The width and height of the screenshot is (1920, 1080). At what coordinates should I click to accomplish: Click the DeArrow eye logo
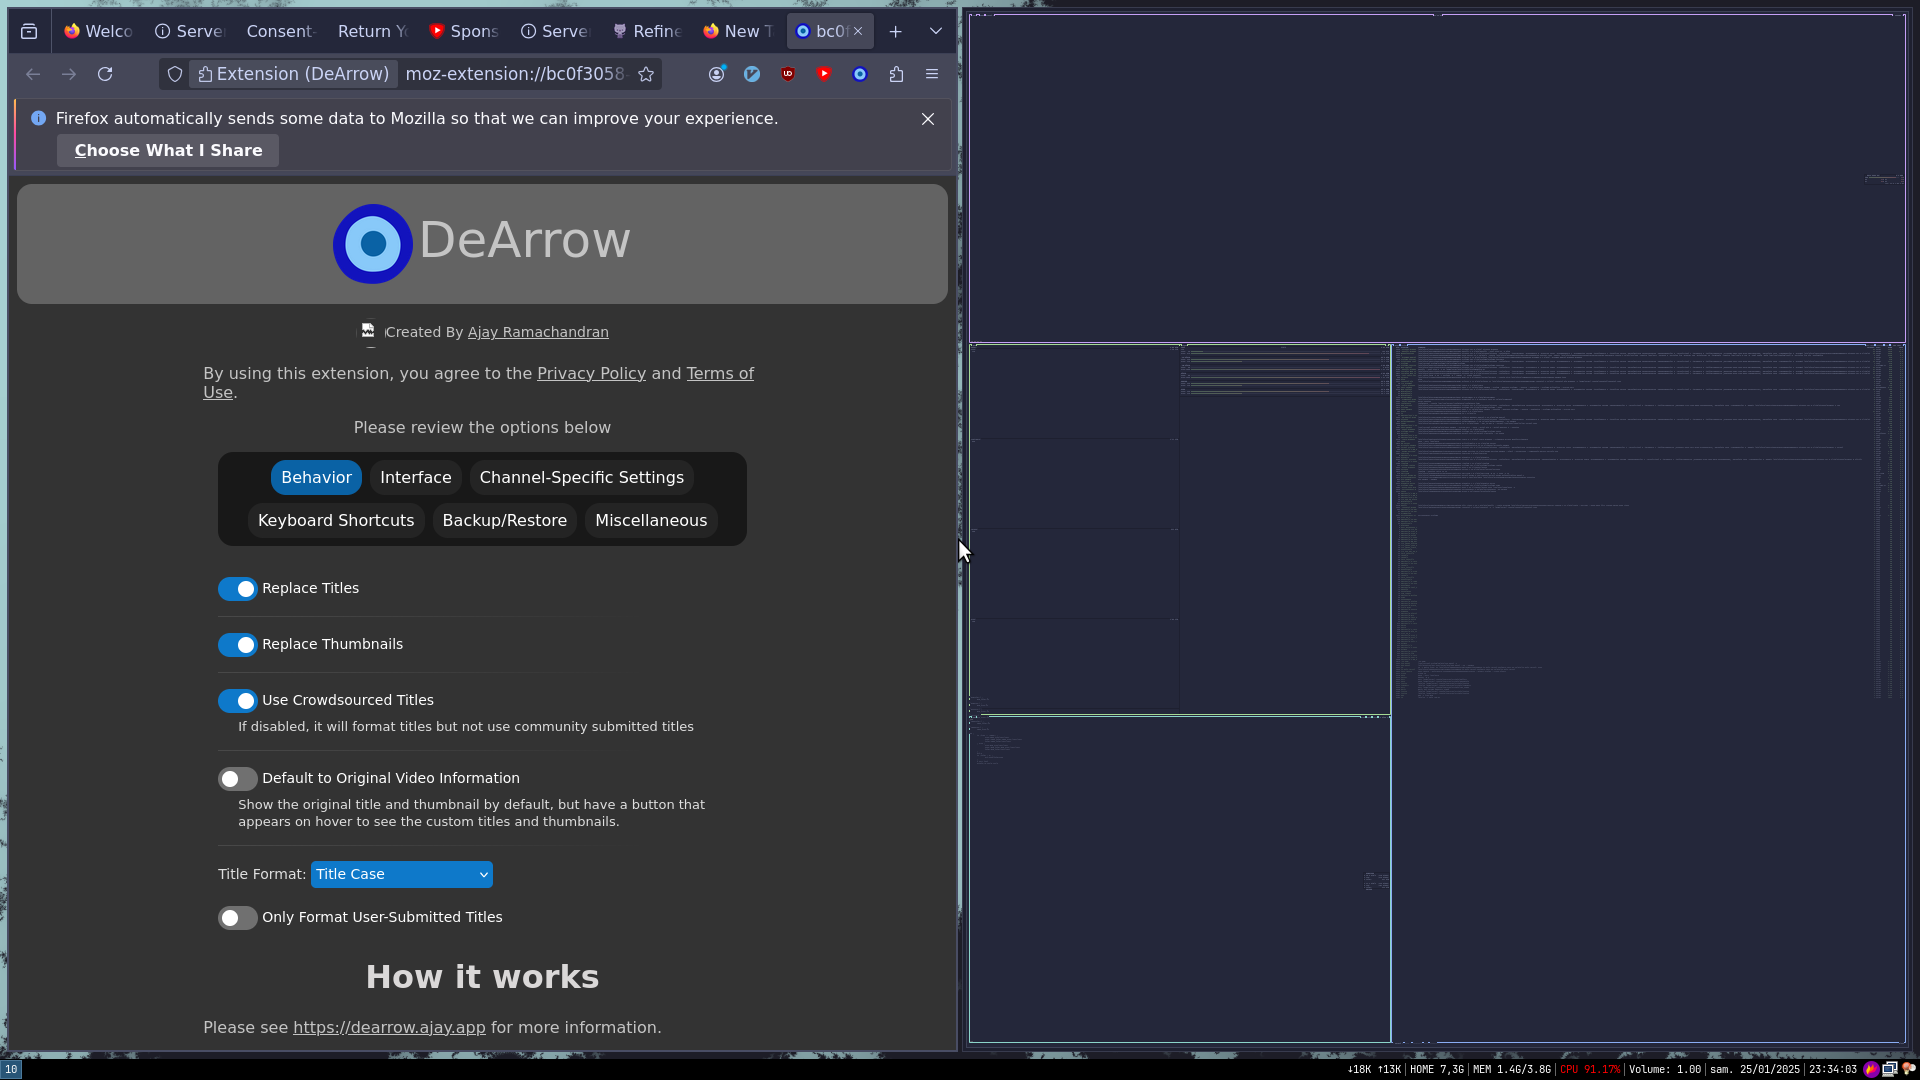pos(373,243)
